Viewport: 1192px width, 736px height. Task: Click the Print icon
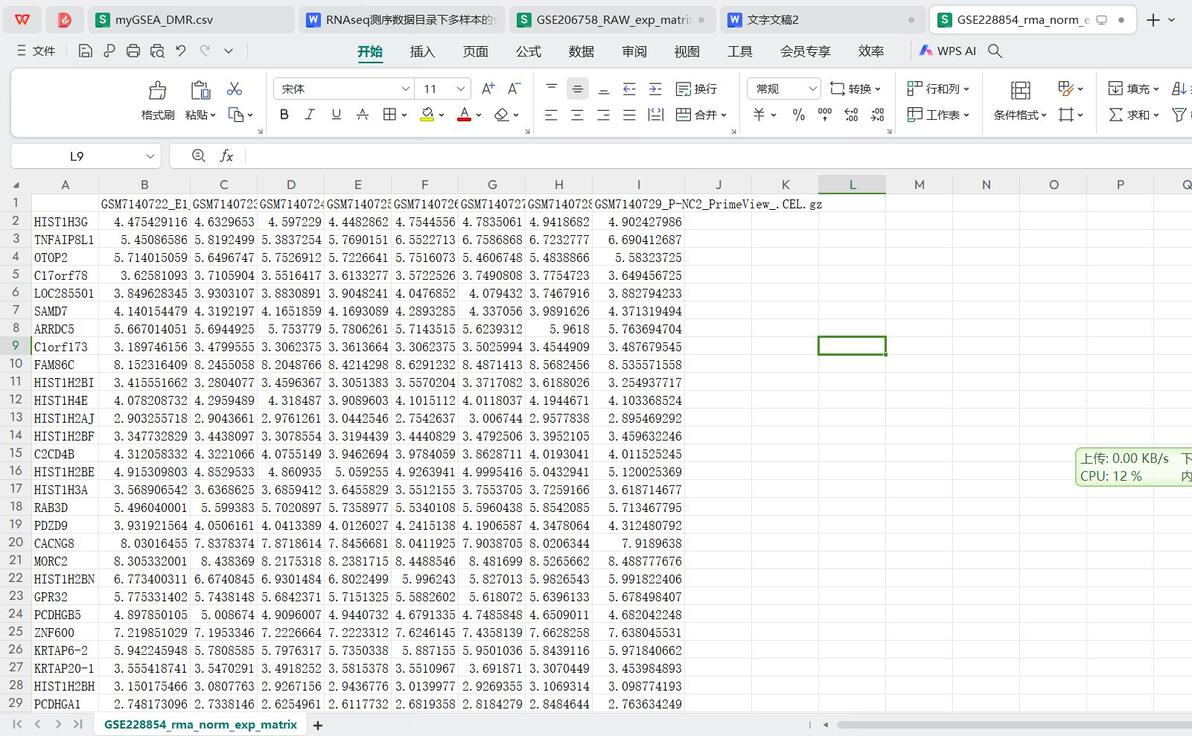click(133, 51)
